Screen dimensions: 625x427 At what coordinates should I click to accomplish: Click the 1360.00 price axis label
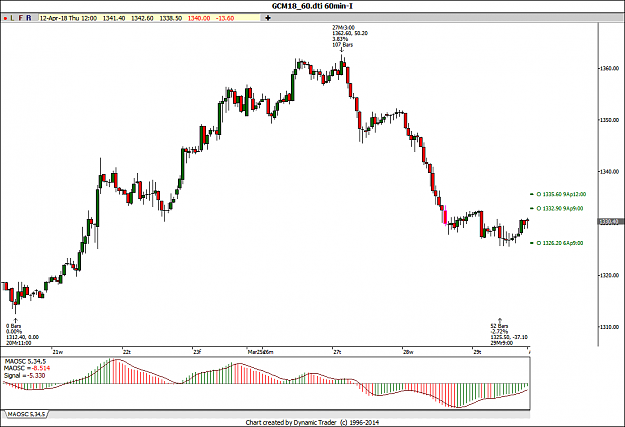[x=610, y=69]
